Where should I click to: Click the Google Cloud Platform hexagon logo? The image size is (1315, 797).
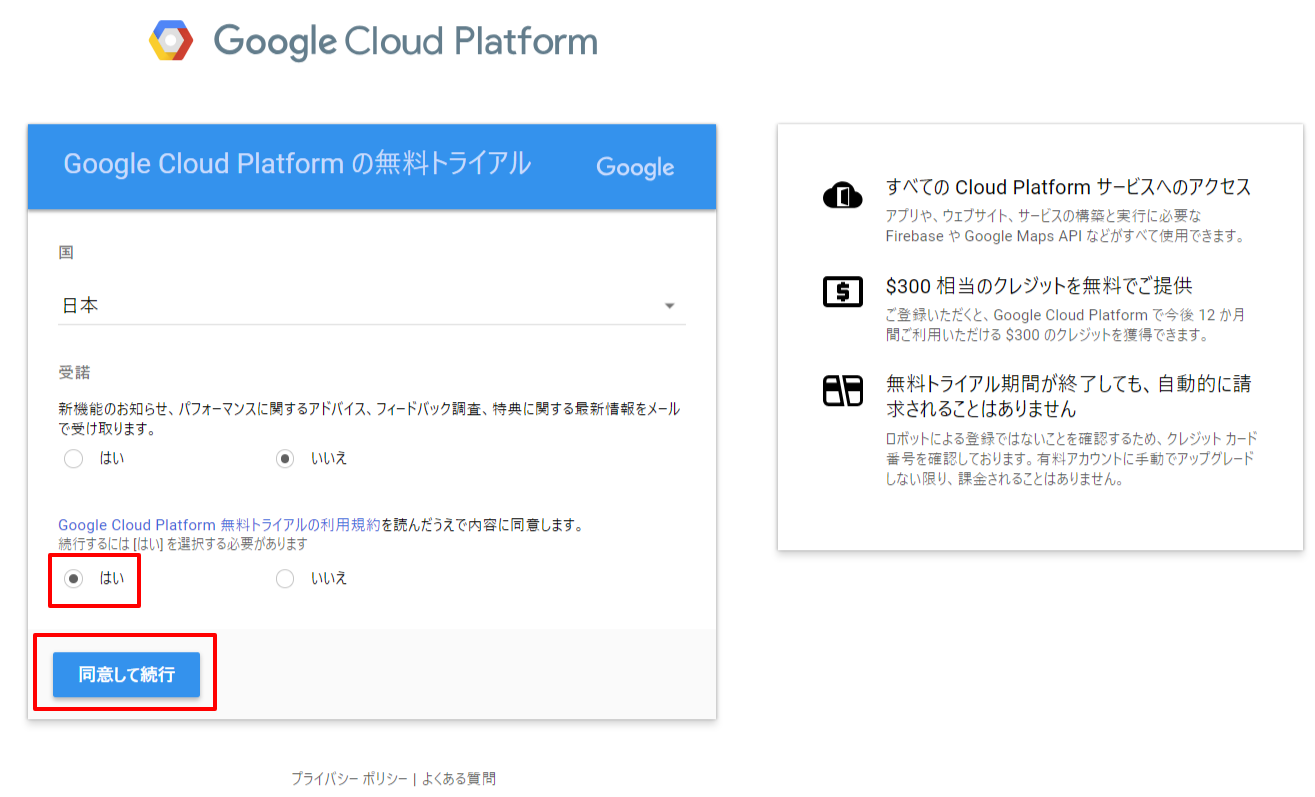pyautogui.click(x=171, y=41)
